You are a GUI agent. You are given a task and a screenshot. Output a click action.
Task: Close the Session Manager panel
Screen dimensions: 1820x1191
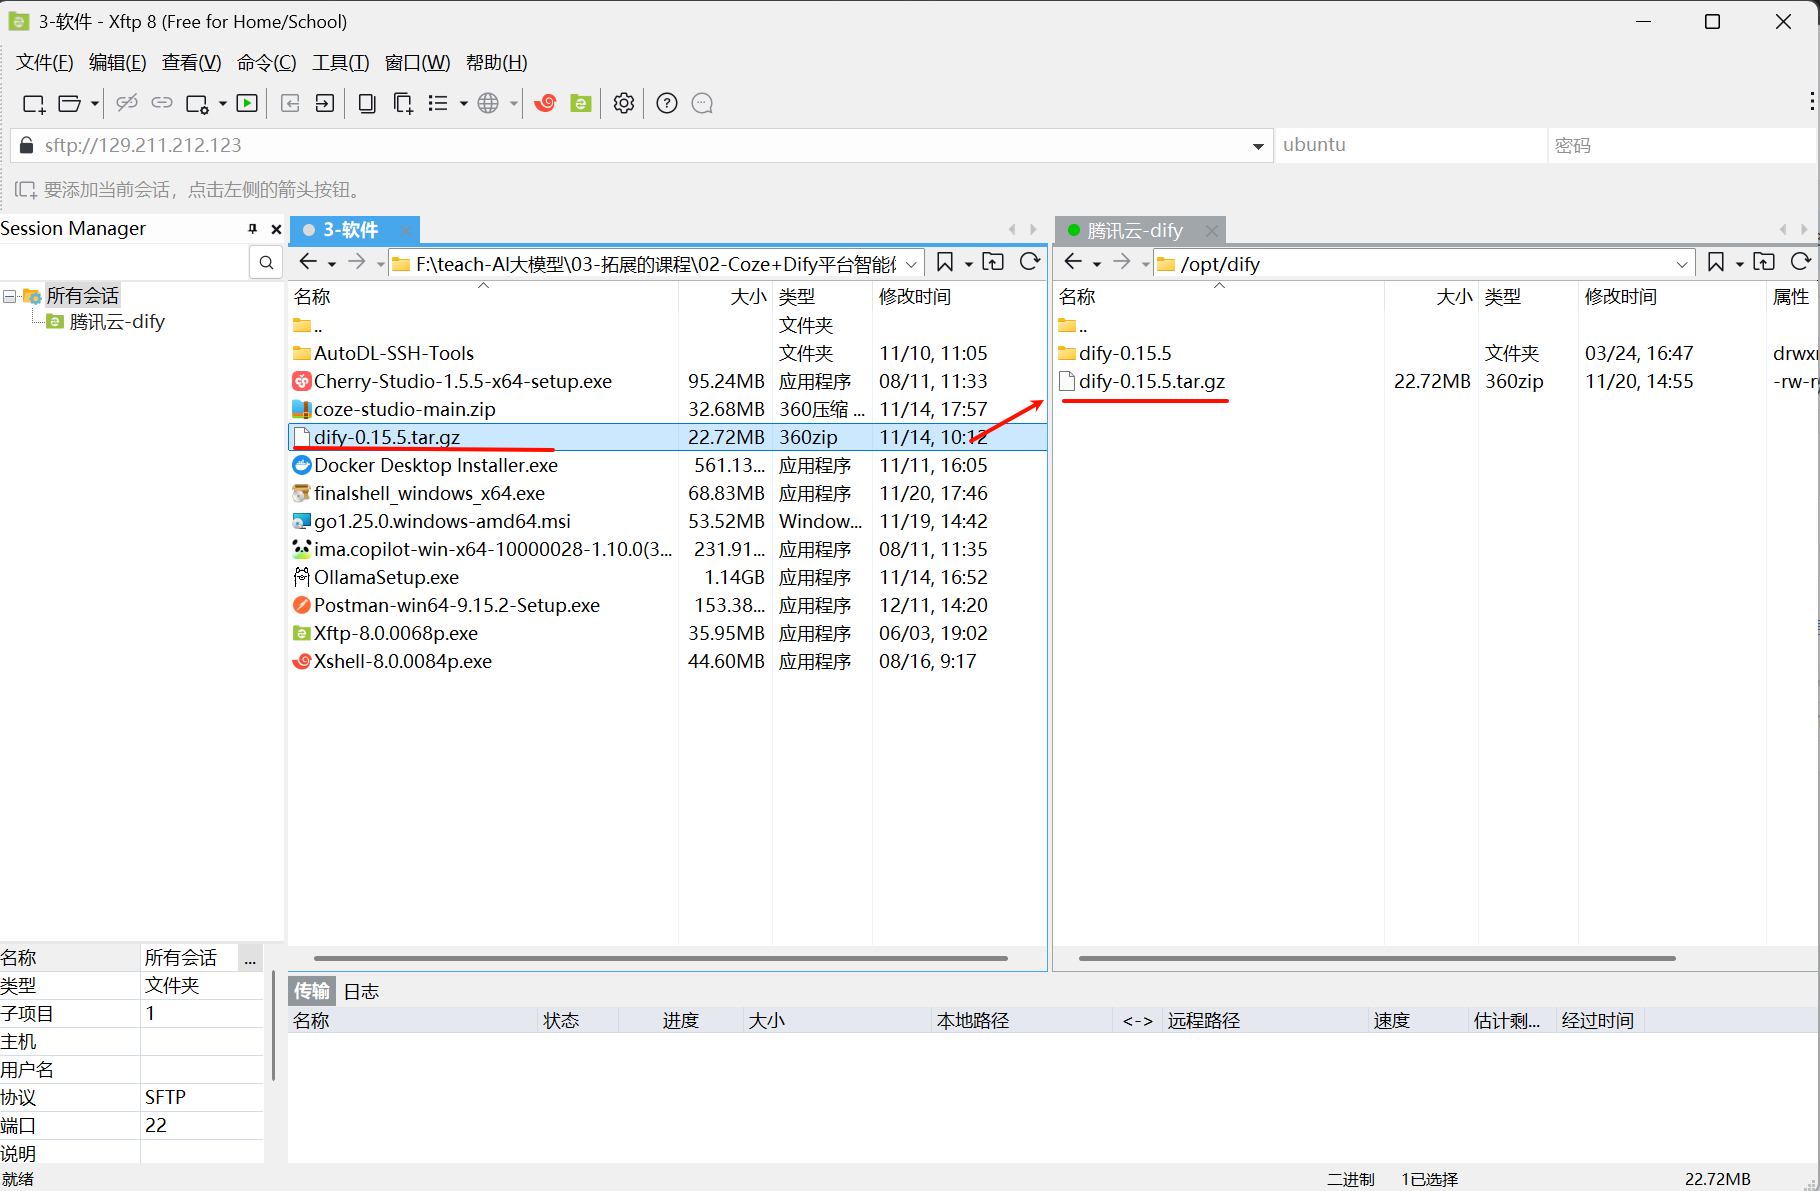coord(277,229)
